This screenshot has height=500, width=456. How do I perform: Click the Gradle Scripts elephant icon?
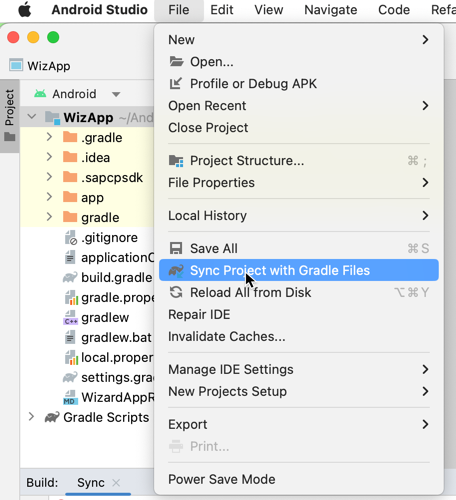click(x=52, y=417)
